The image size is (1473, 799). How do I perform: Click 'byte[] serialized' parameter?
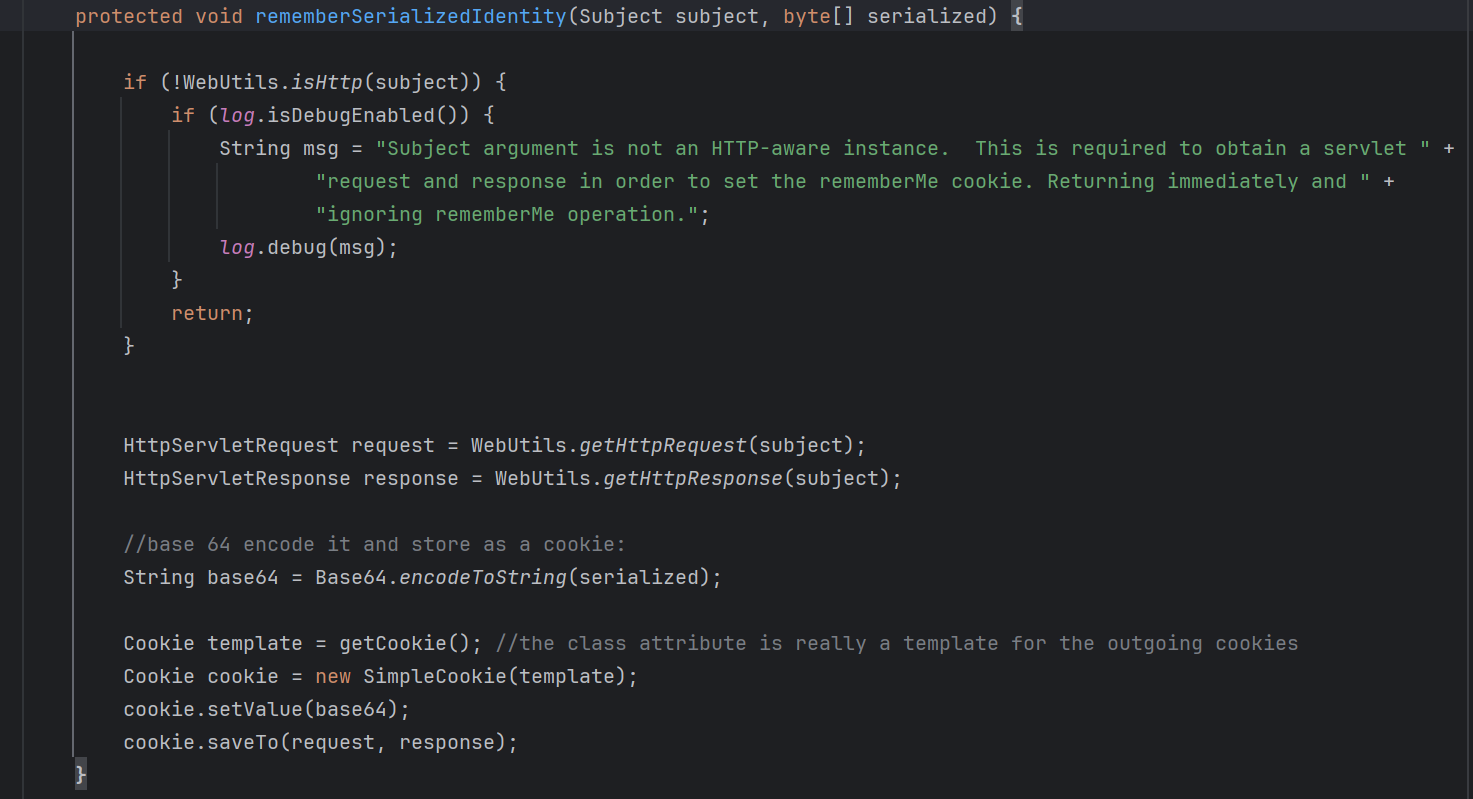coord(885,17)
